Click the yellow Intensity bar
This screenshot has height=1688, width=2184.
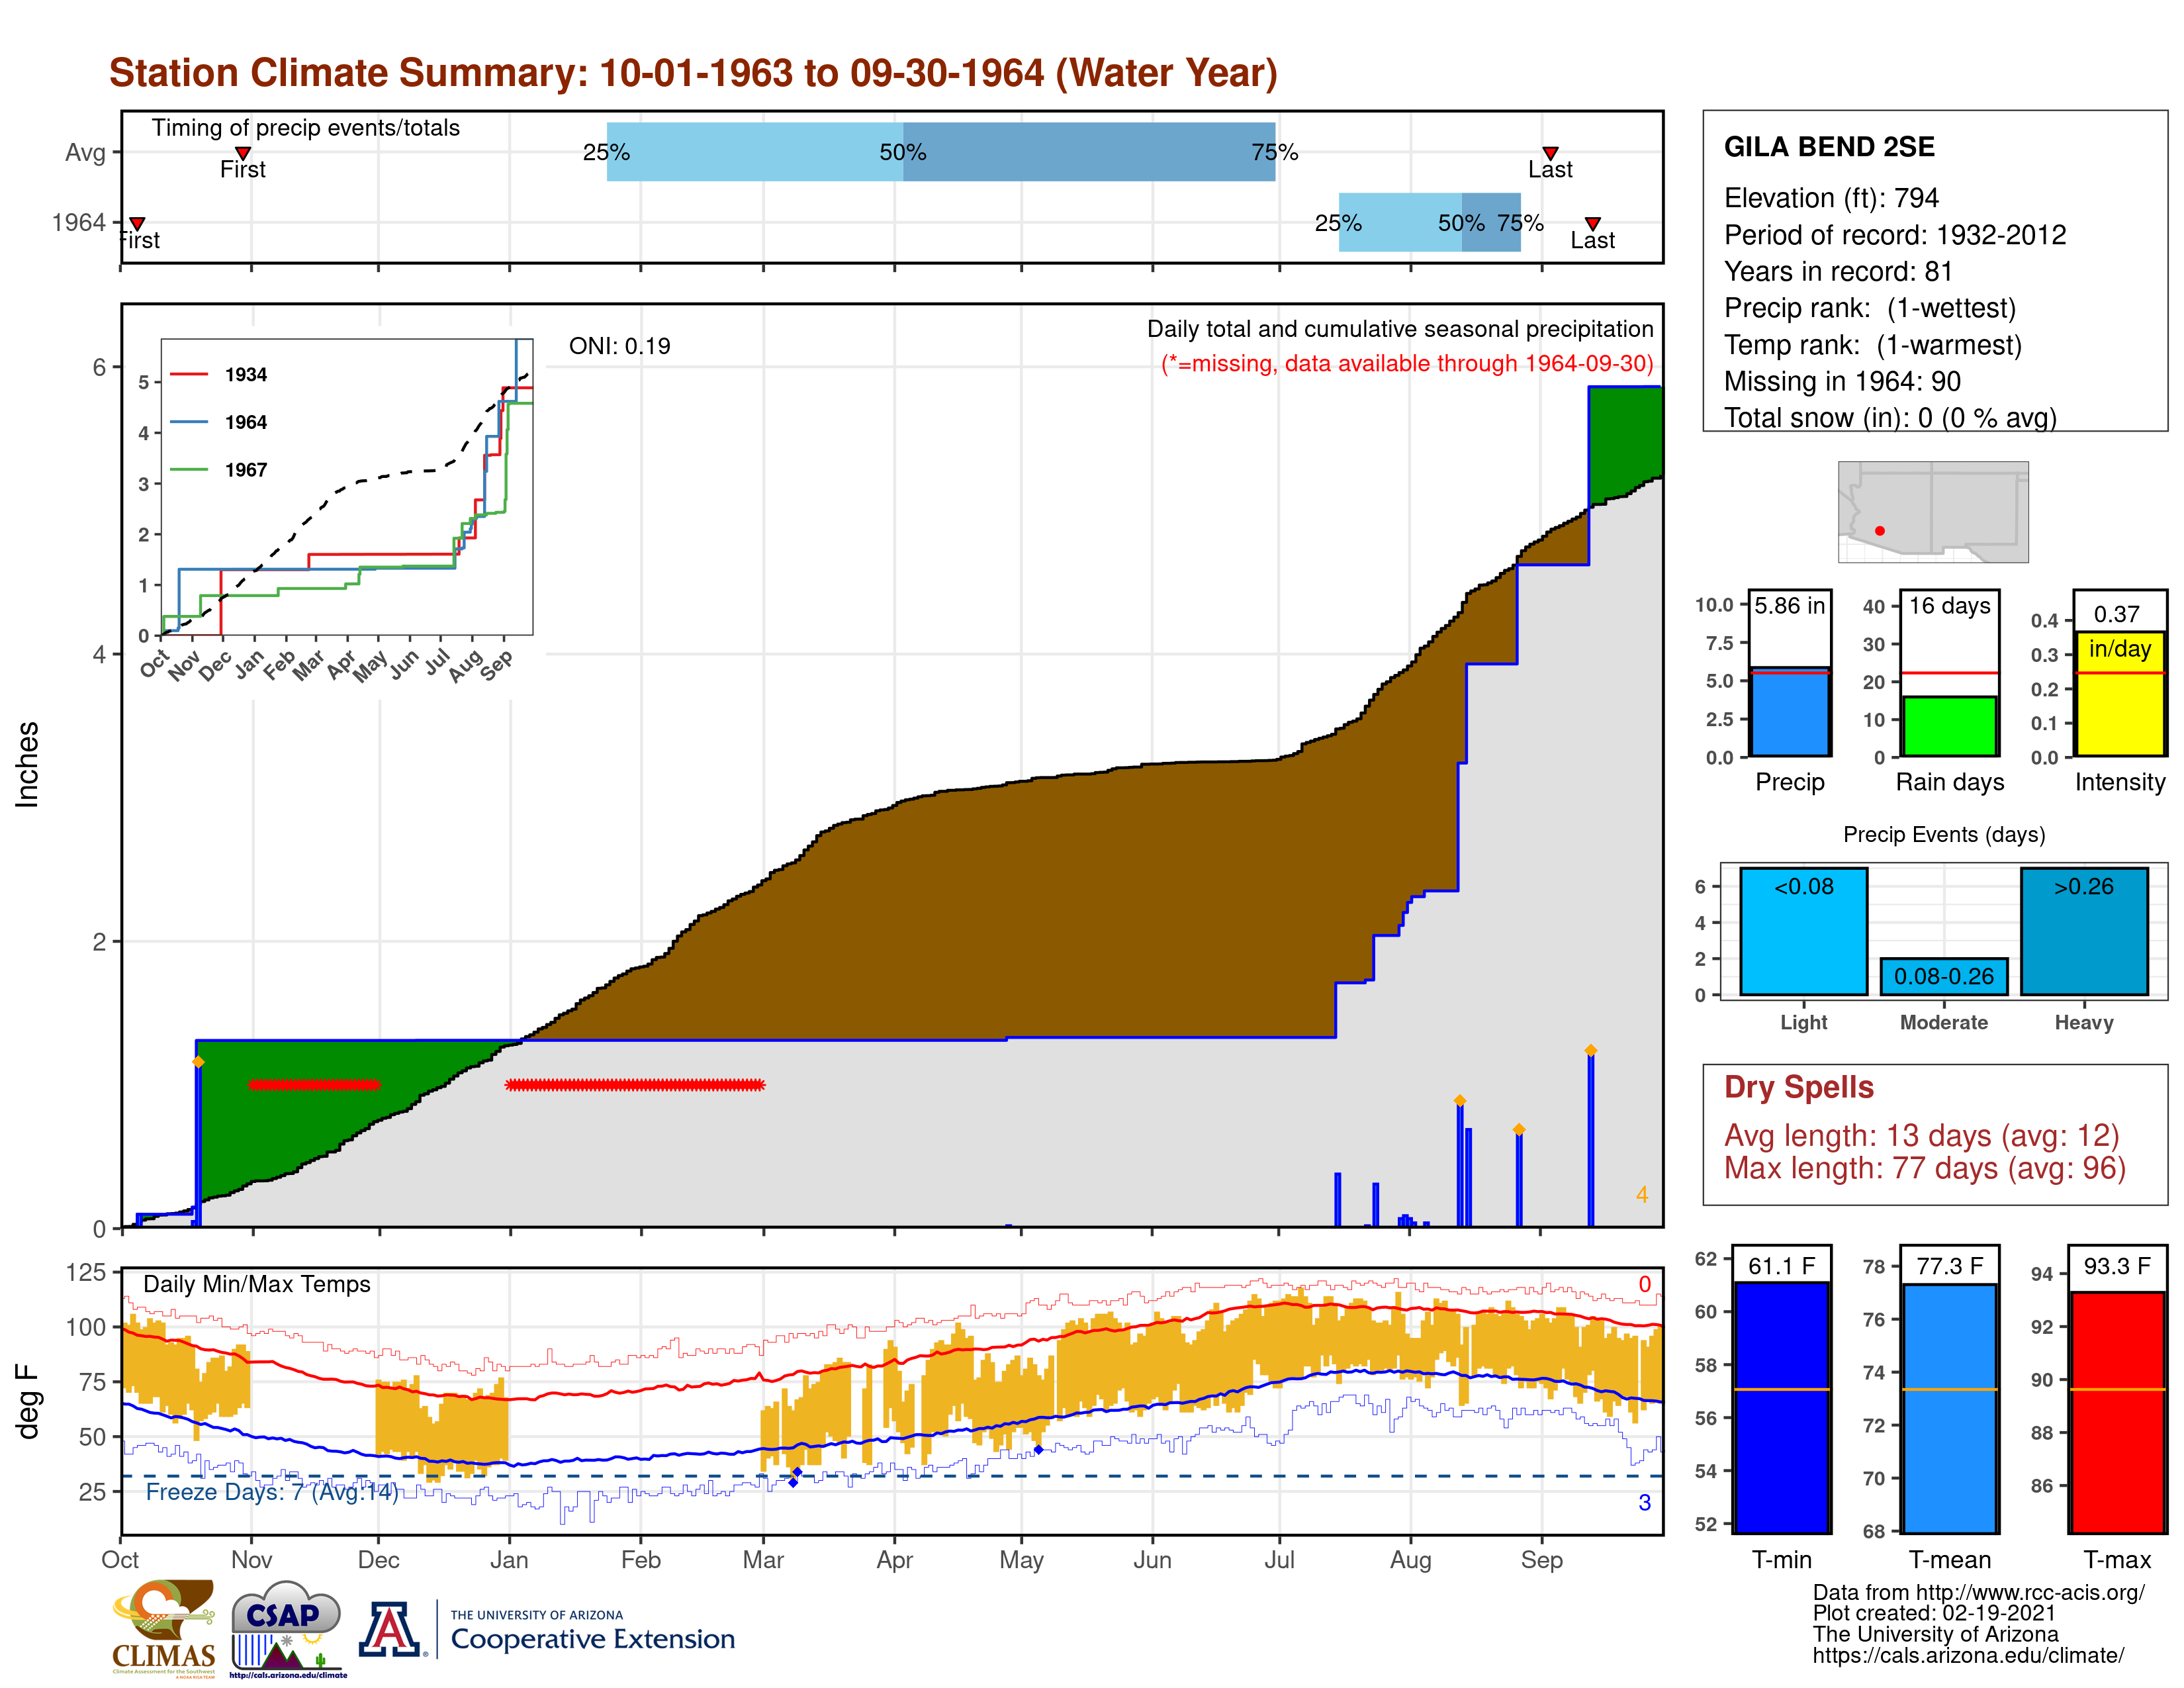click(2120, 693)
